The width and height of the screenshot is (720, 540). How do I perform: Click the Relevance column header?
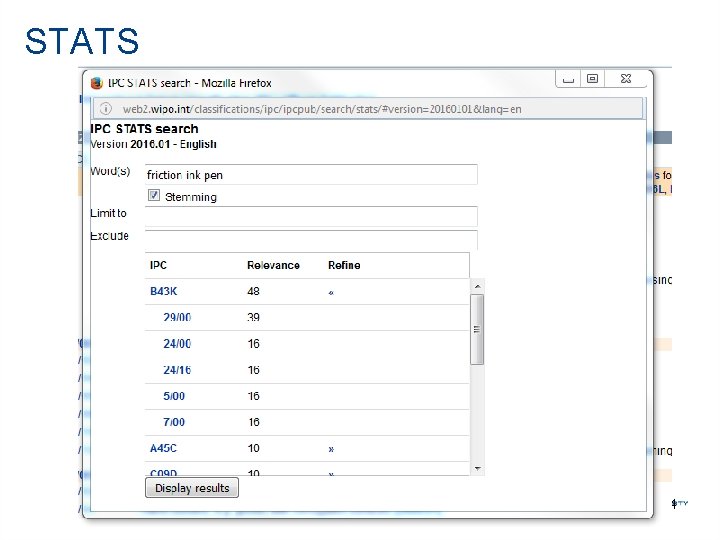click(x=273, y=265)
